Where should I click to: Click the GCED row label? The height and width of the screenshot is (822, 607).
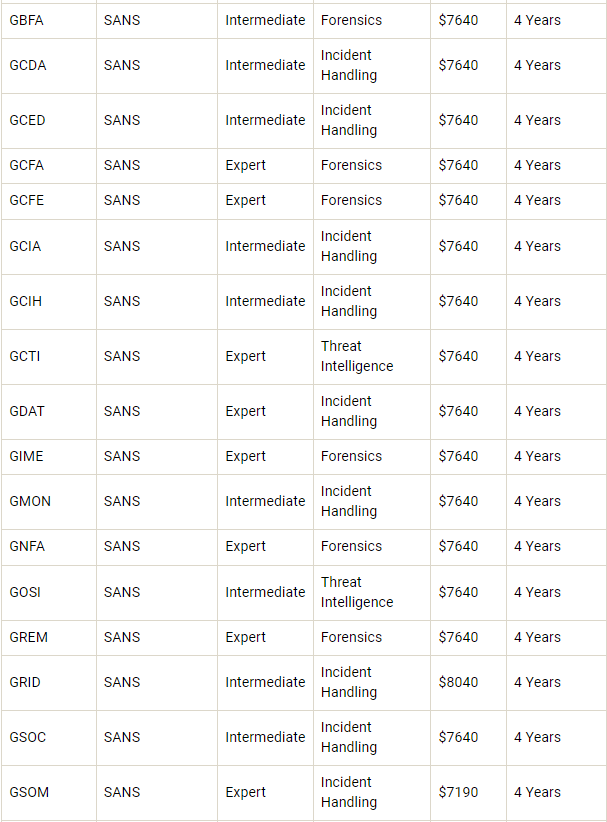pyautogui.click(x=27, y=120)
